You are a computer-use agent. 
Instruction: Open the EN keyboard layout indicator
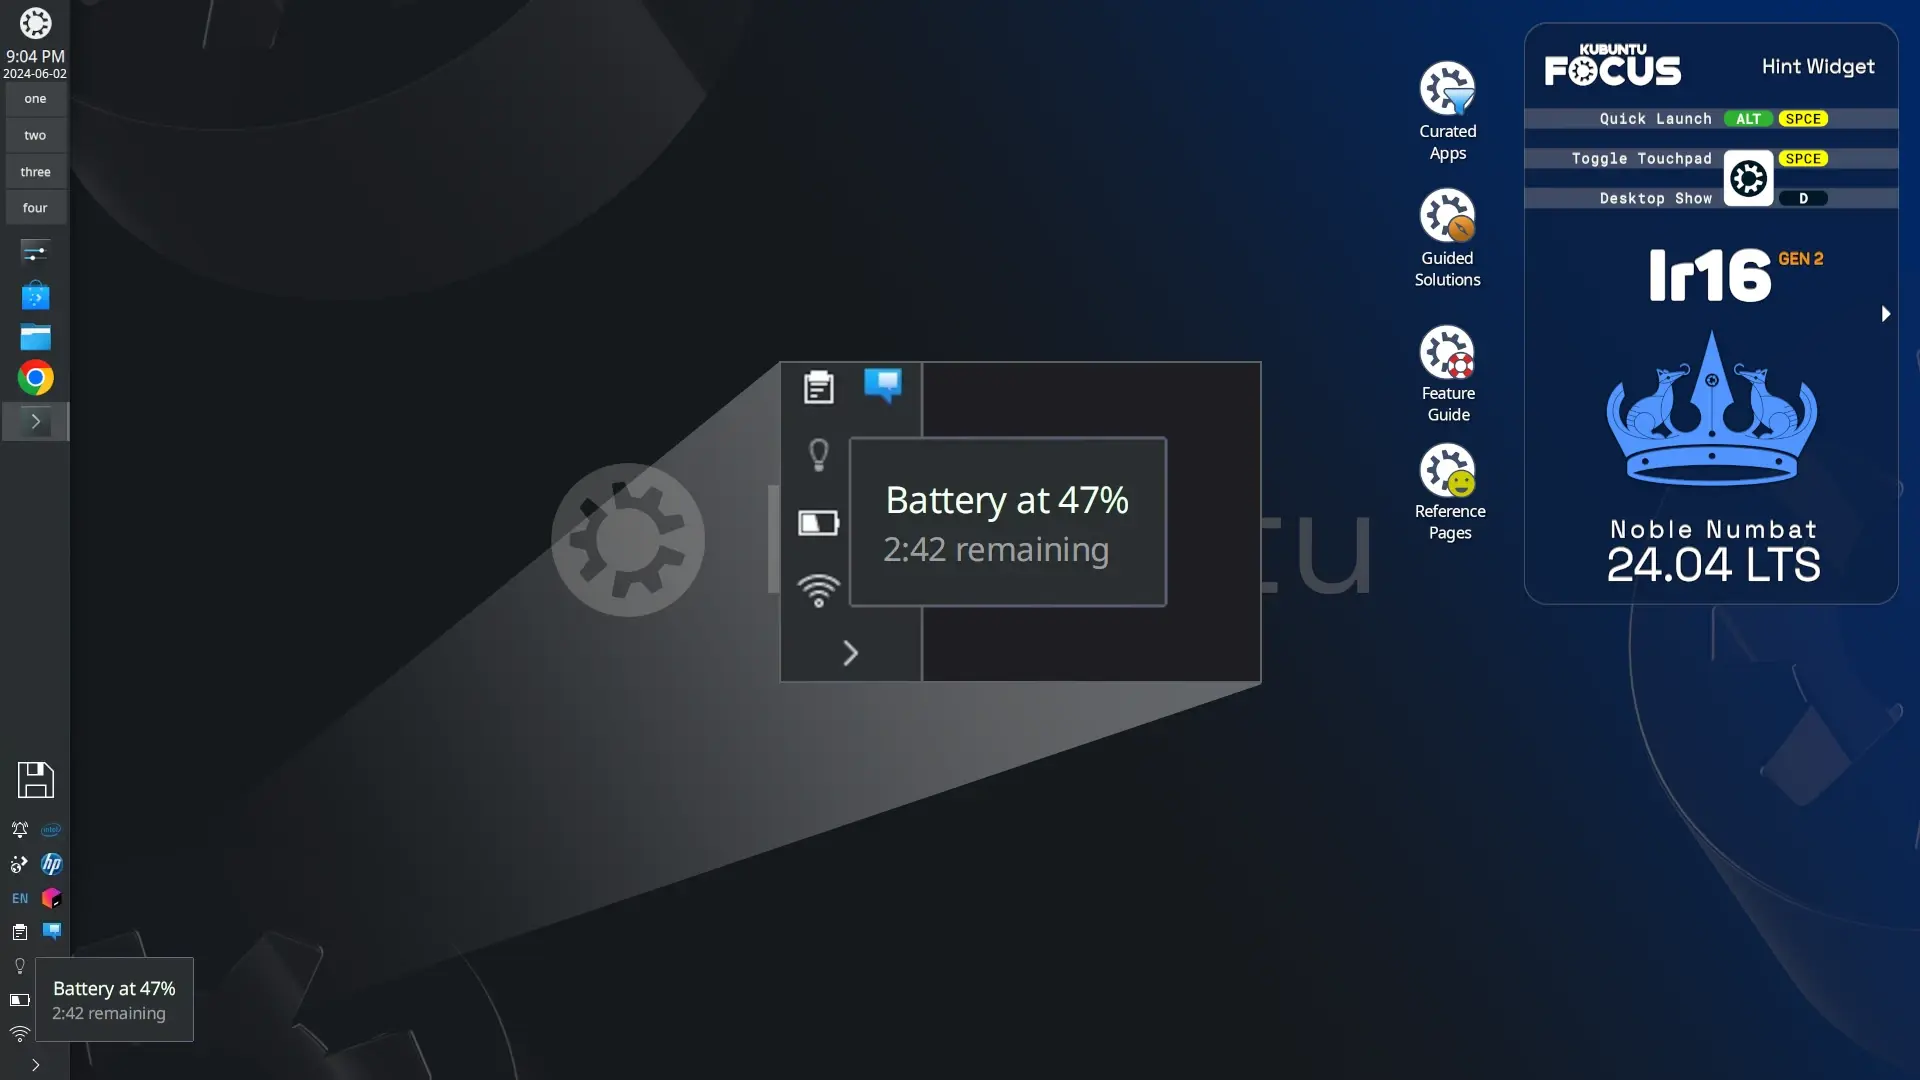click(x=19, y=898)
